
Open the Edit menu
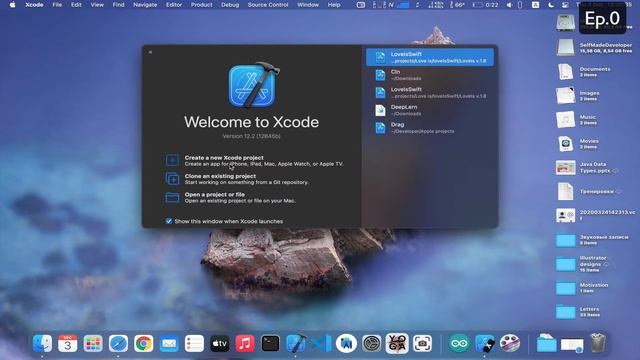76,5
